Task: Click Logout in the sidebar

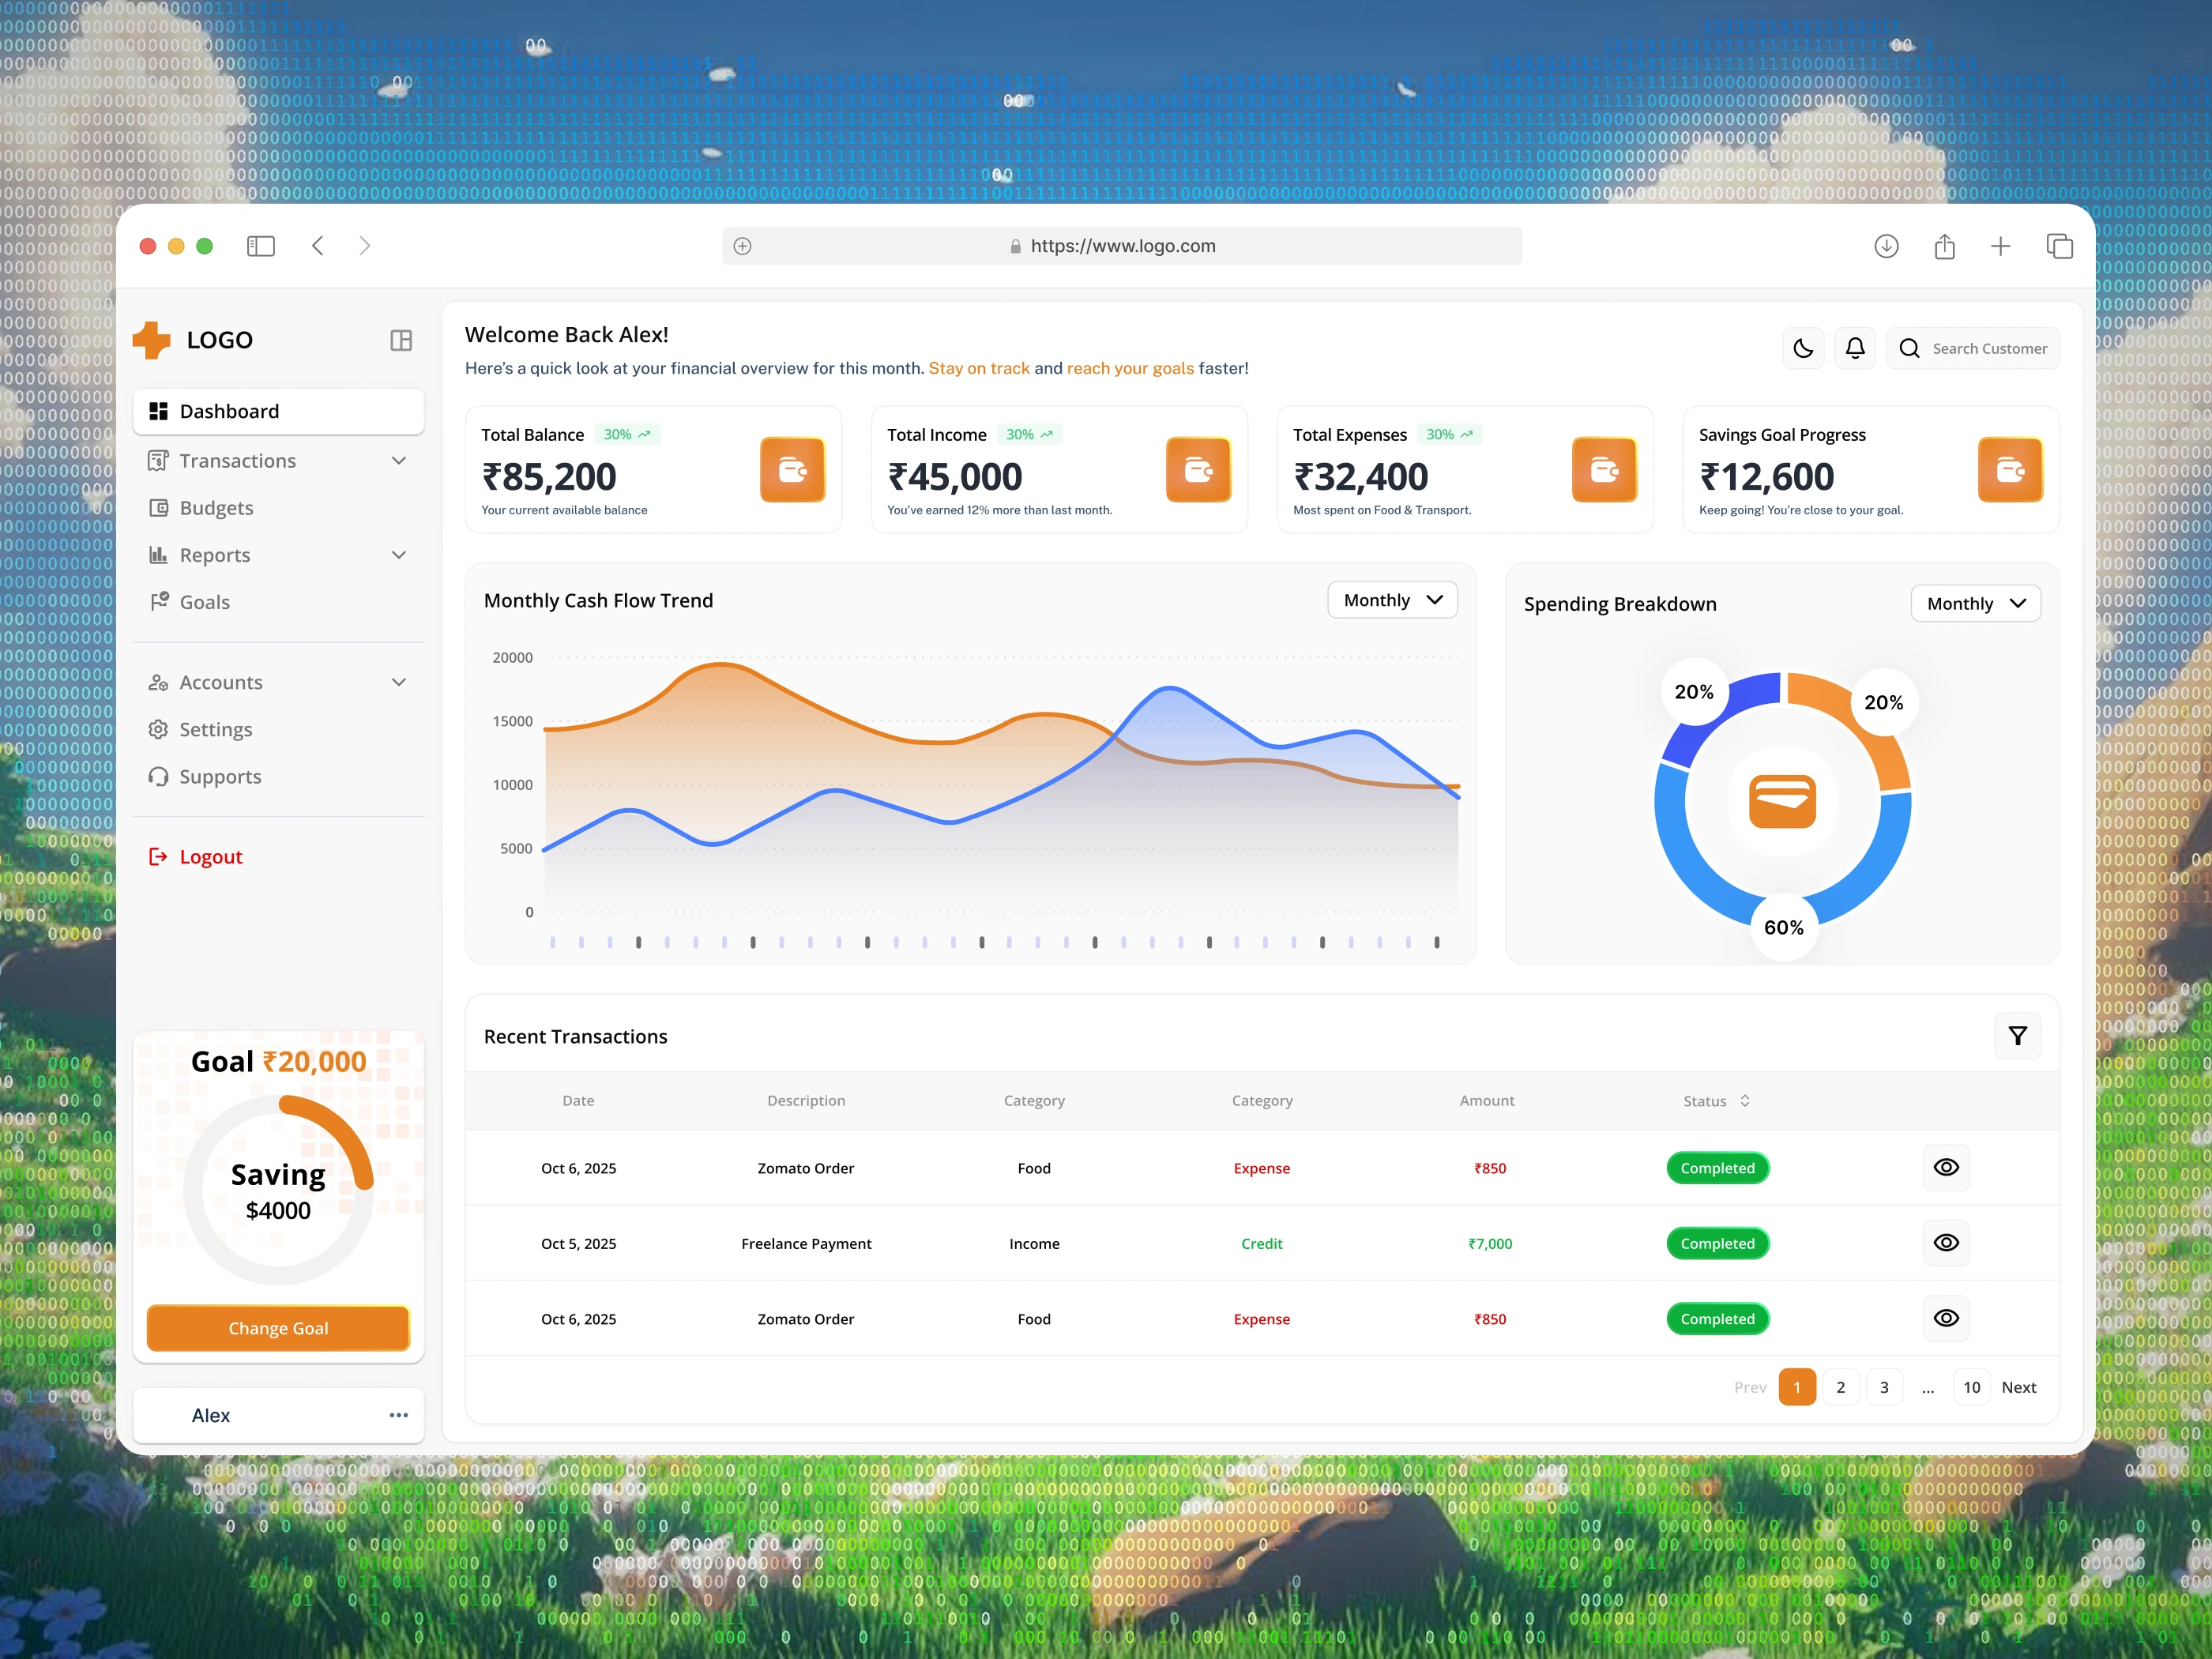Action: tap(196, 857)
